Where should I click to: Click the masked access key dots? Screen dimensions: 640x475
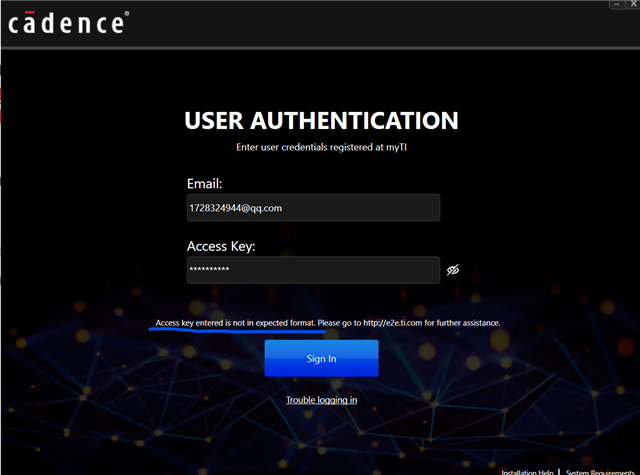[210, 271]
